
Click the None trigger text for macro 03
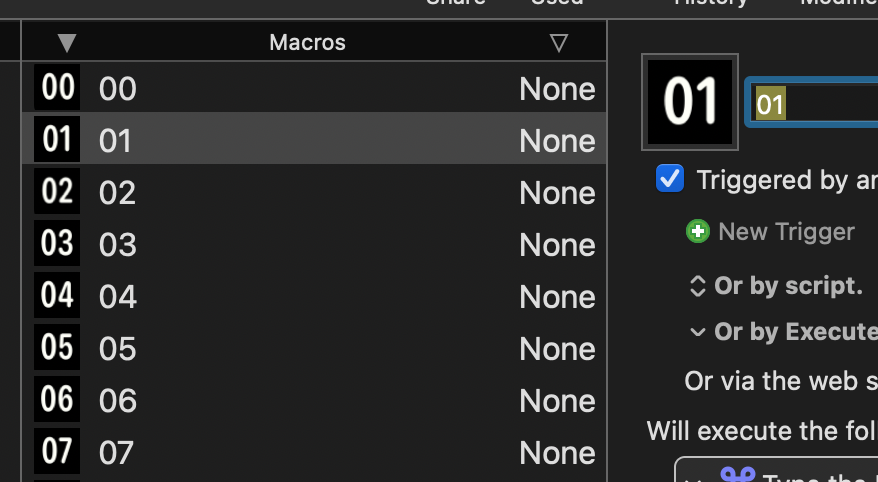[557, 244]
